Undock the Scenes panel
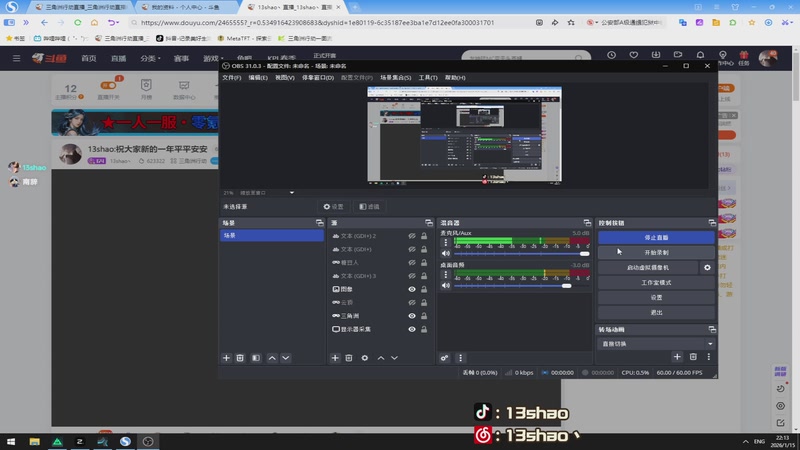 click(x=319, y=223)
